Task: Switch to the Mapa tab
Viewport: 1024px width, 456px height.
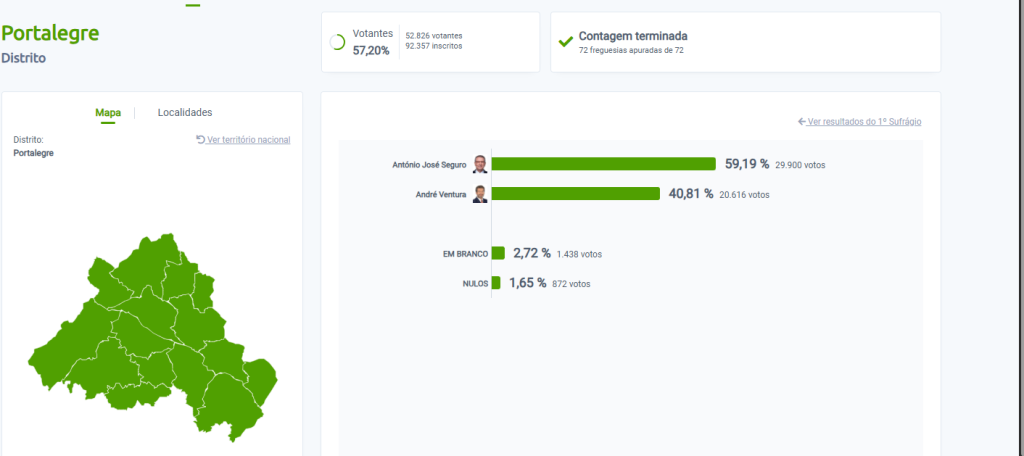Action: coord(108,113)
